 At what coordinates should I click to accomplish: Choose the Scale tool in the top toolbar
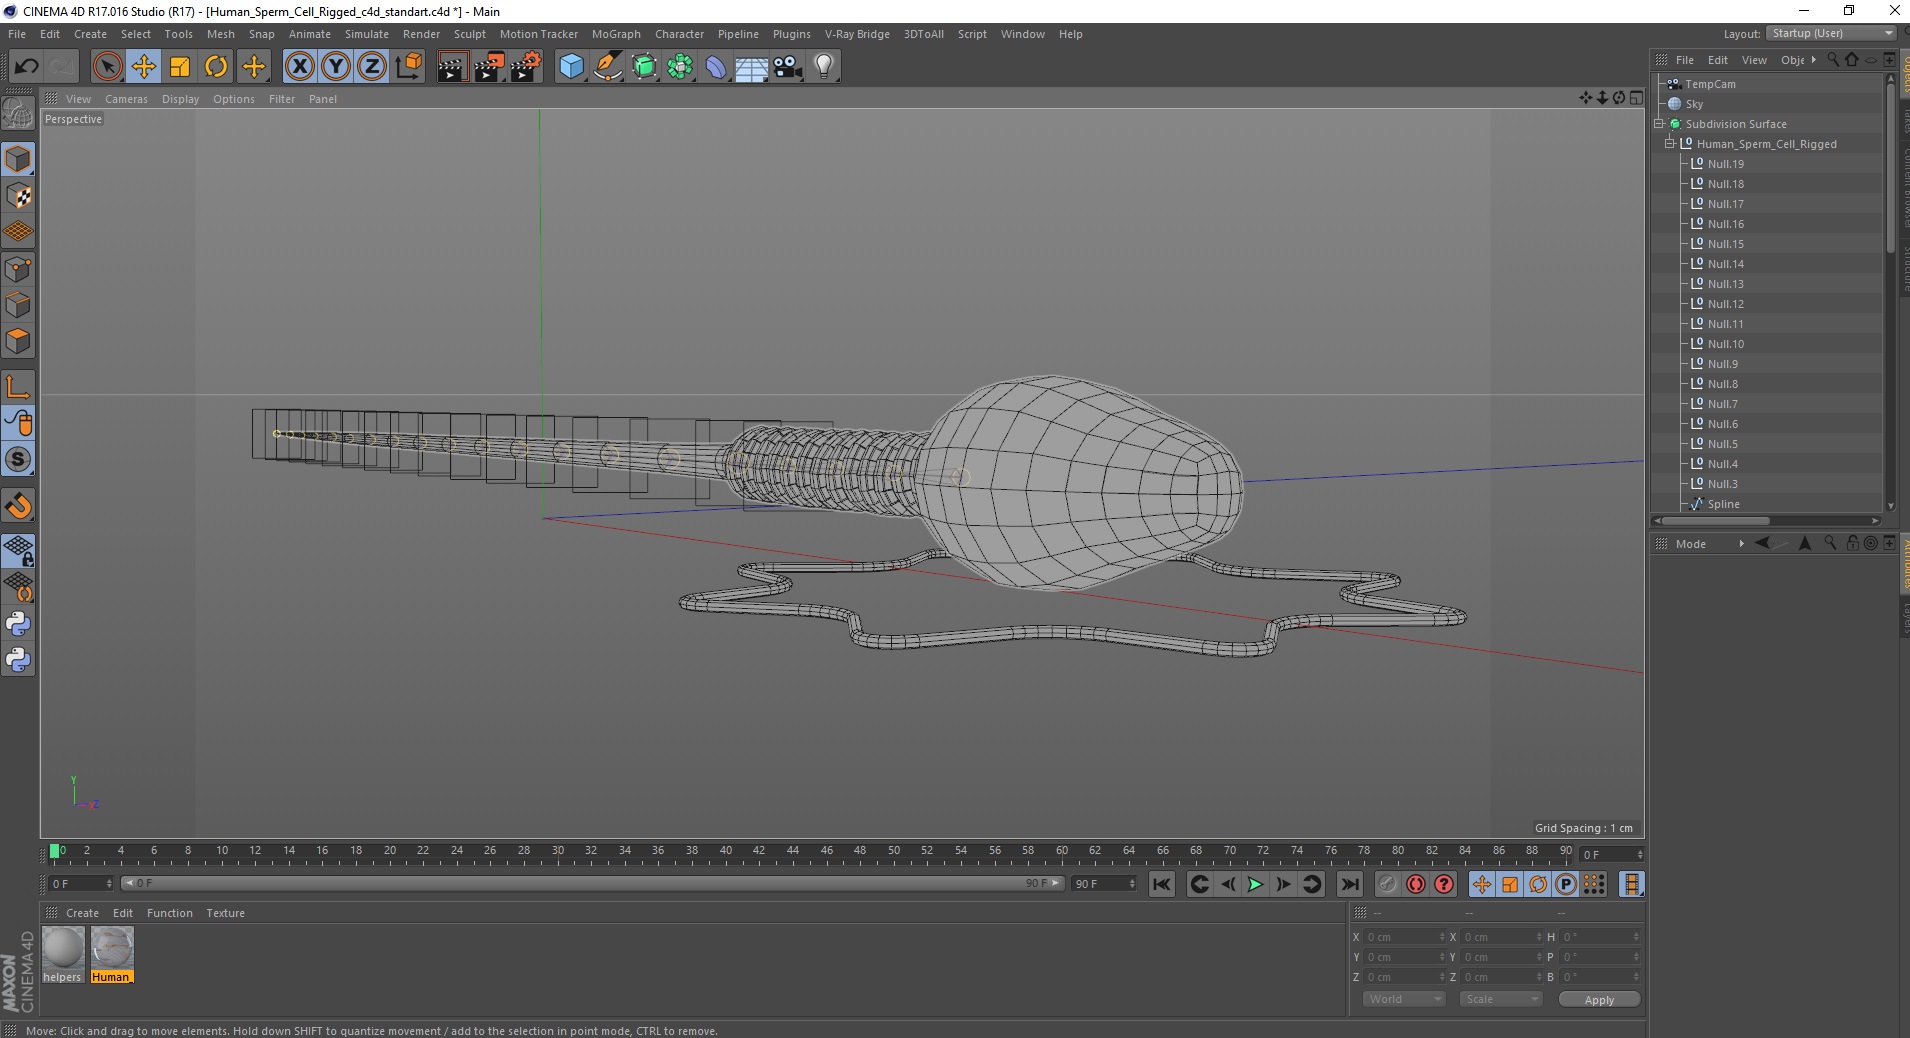pyautogui.click(x=180, y=67)
